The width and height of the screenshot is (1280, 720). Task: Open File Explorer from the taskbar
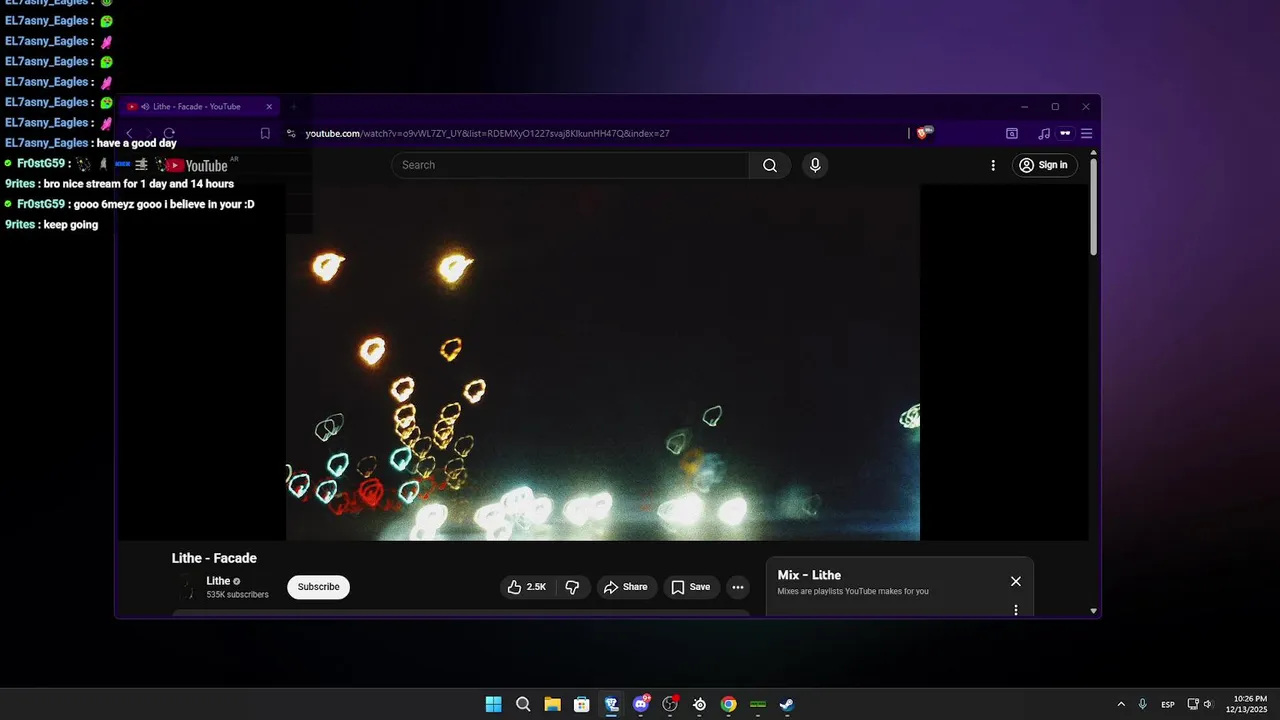coord(552,704)
